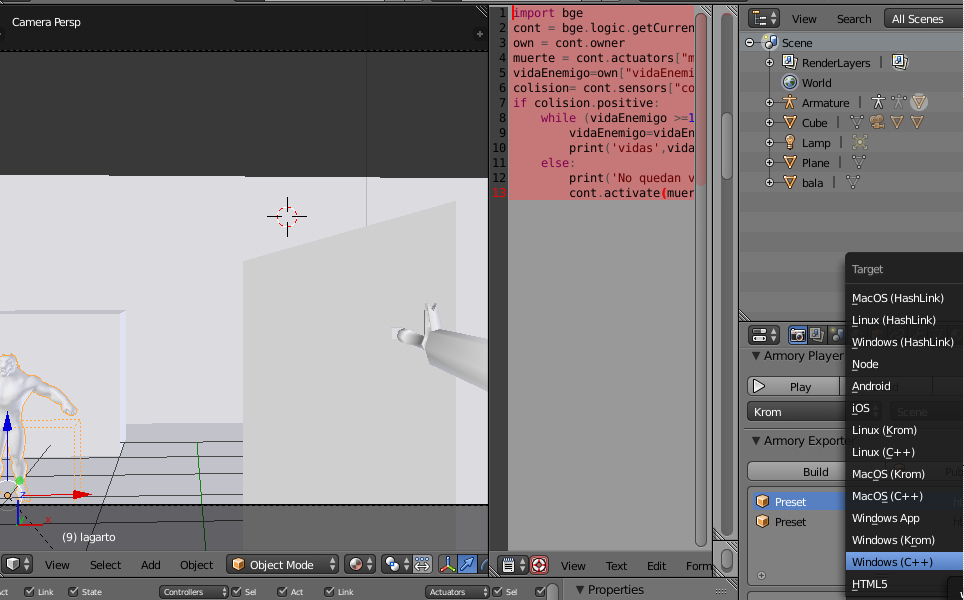The height and width of the screenshot is (600, 964).
Task: Expand the Cube tree node
Action: [x=769, y=122]
